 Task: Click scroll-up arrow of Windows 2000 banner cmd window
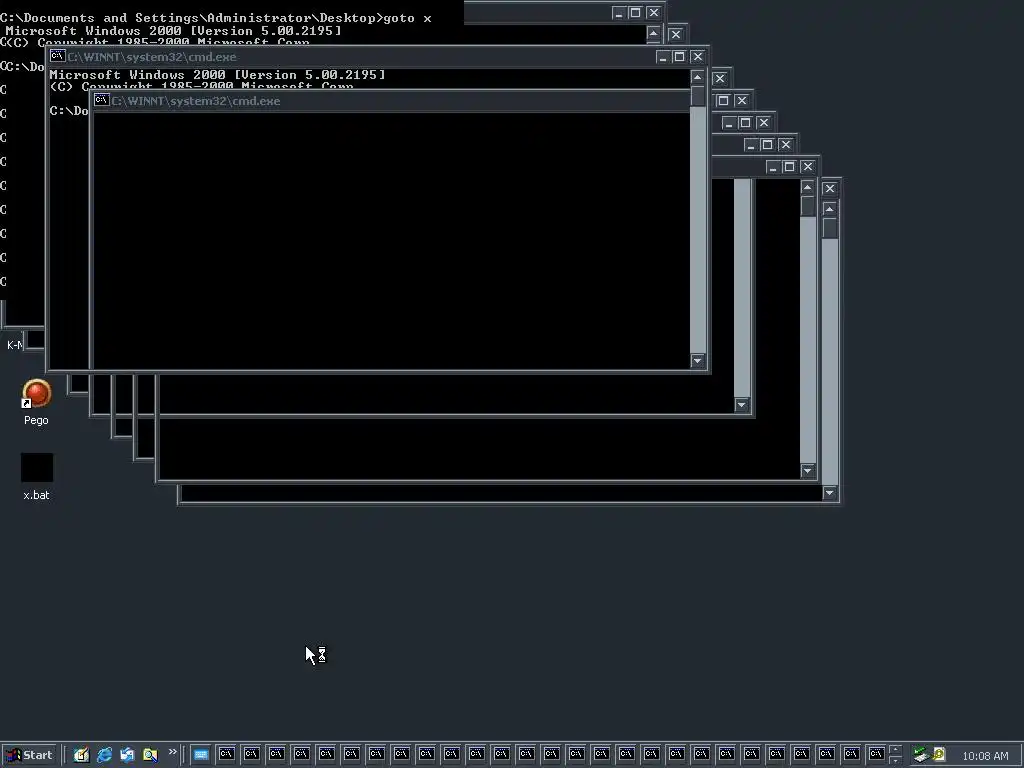(x=697, y=78)
